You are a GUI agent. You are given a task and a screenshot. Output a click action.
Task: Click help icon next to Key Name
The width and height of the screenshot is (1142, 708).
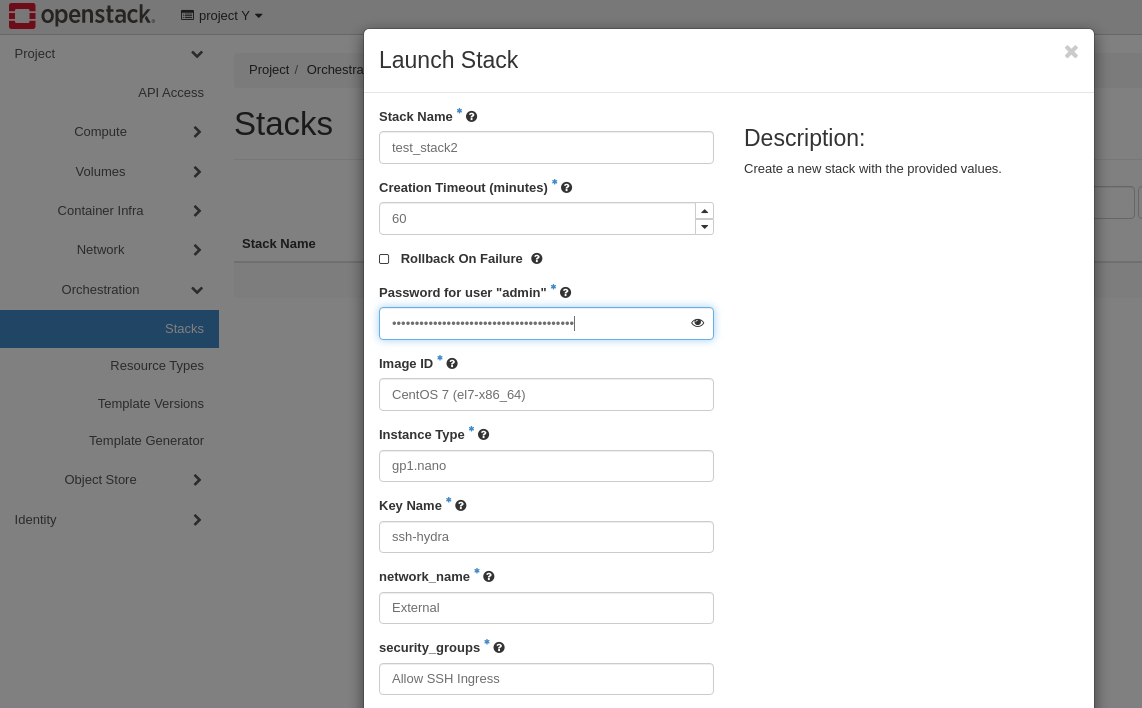461,506
